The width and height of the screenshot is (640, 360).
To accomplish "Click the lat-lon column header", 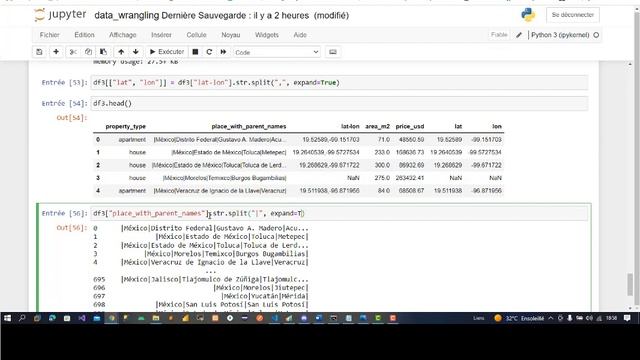I will click(350, 127).
